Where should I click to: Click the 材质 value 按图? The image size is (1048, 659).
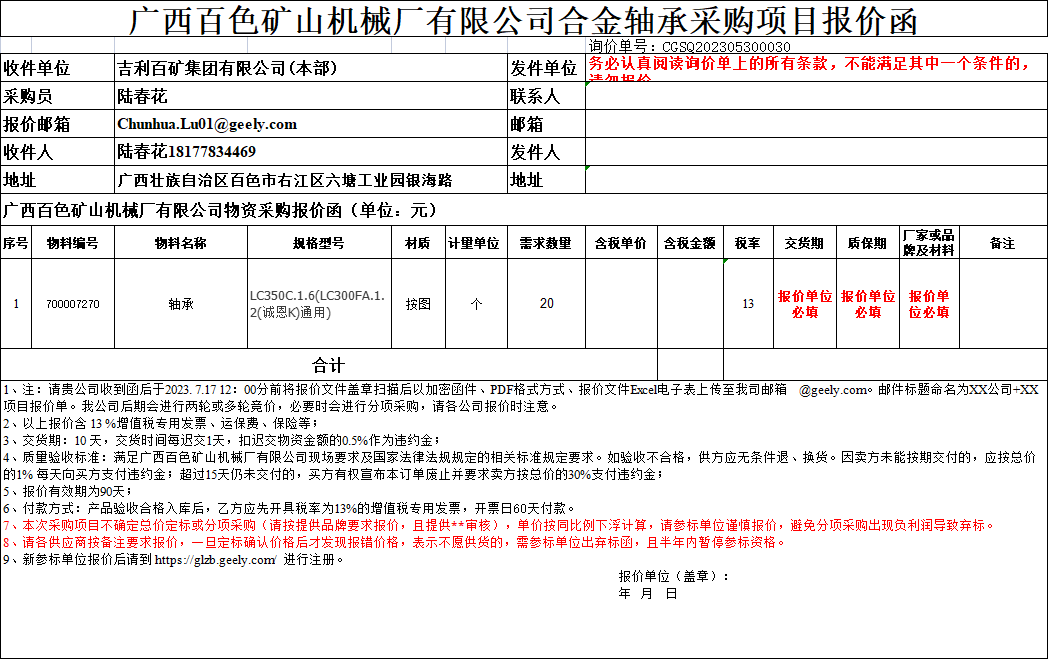click(x=418, y=304)
